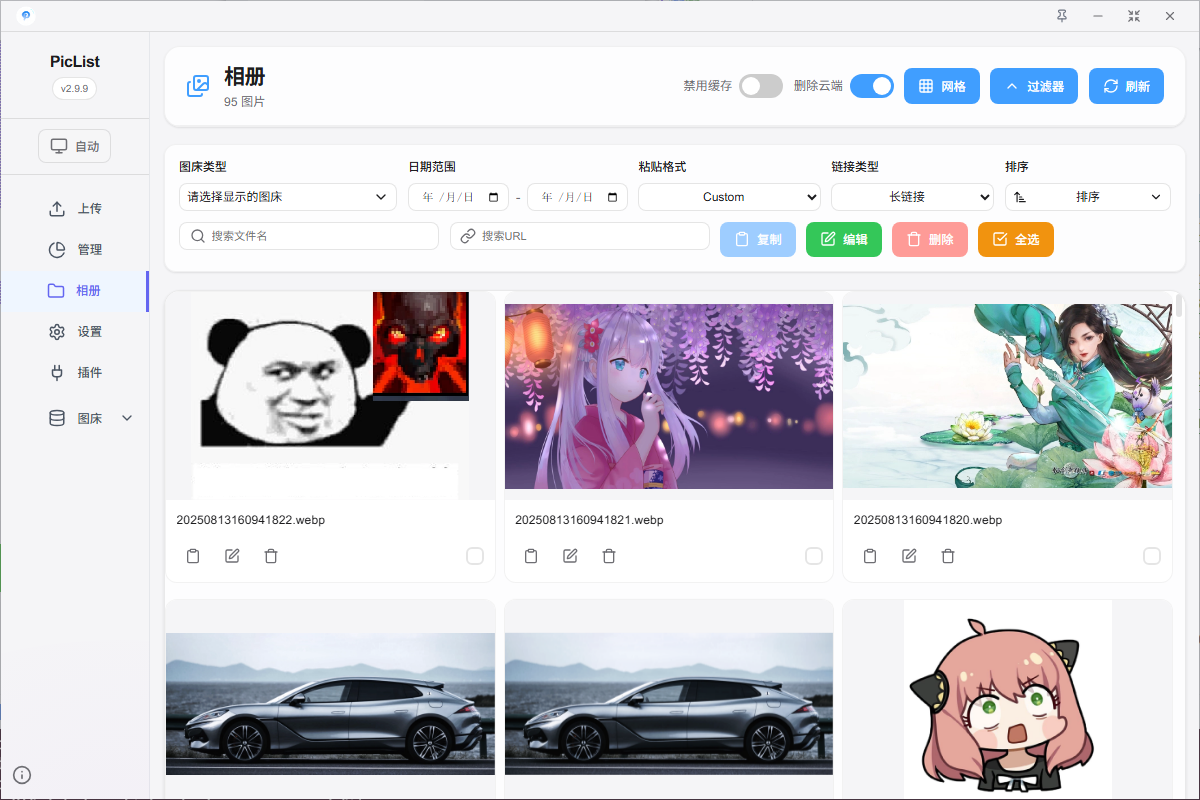Delete 20250813160941822.webp via its trash icon
The image size is (1200, 800).
[x=271, y=556]
